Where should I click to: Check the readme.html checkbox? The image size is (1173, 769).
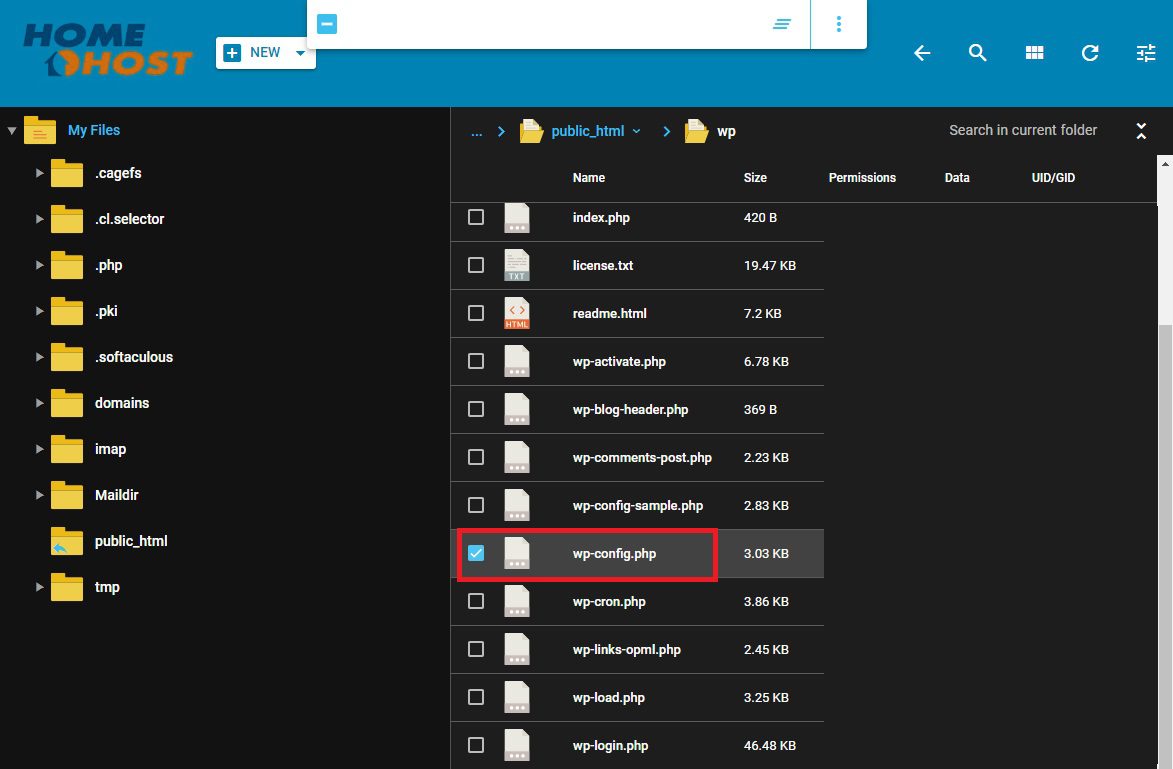(476, 313)
